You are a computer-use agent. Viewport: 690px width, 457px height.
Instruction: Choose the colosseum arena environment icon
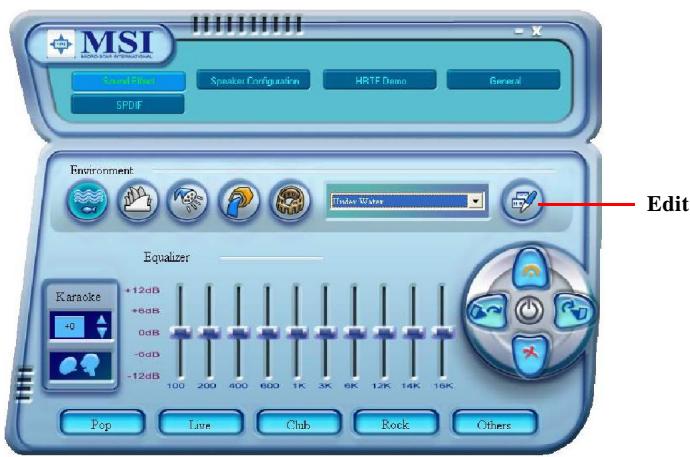coord(290,201)
